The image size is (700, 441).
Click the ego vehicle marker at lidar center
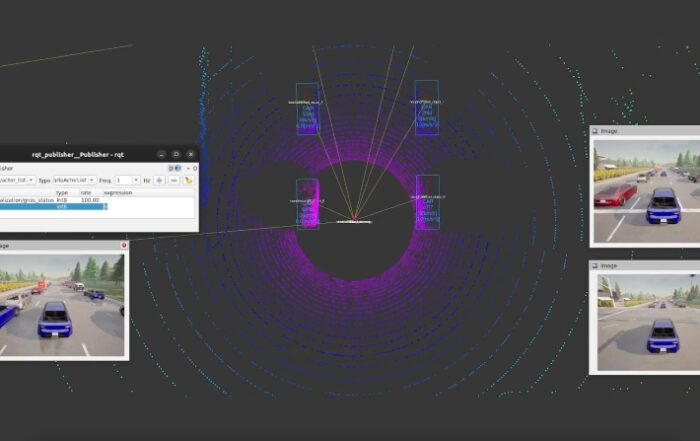tap(354, 218)
